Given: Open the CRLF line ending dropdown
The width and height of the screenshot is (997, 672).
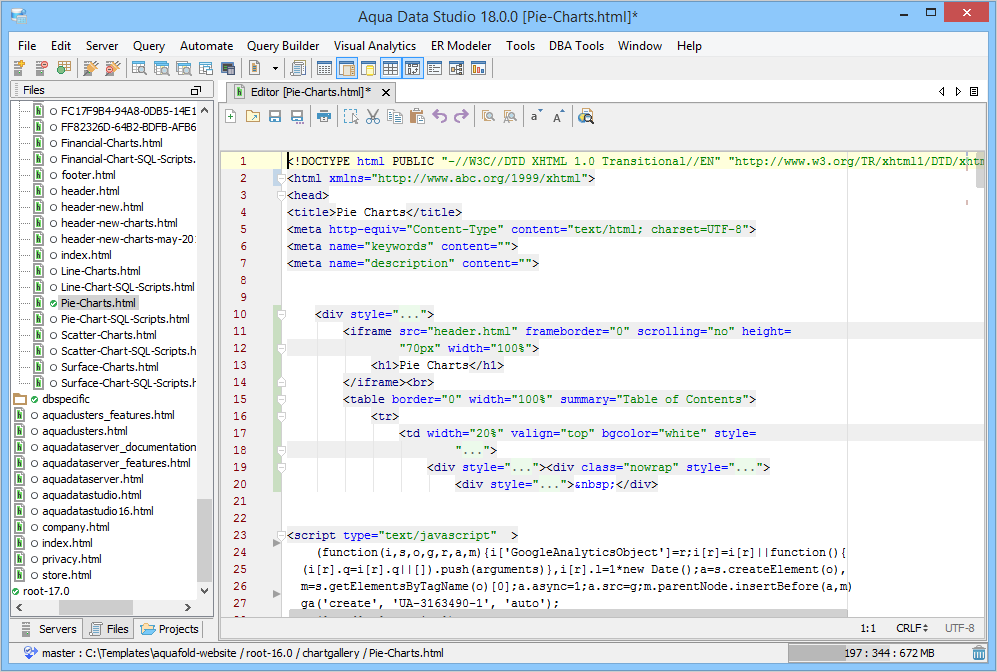Looking at the screenshot, I should click(x=913, y=628).
